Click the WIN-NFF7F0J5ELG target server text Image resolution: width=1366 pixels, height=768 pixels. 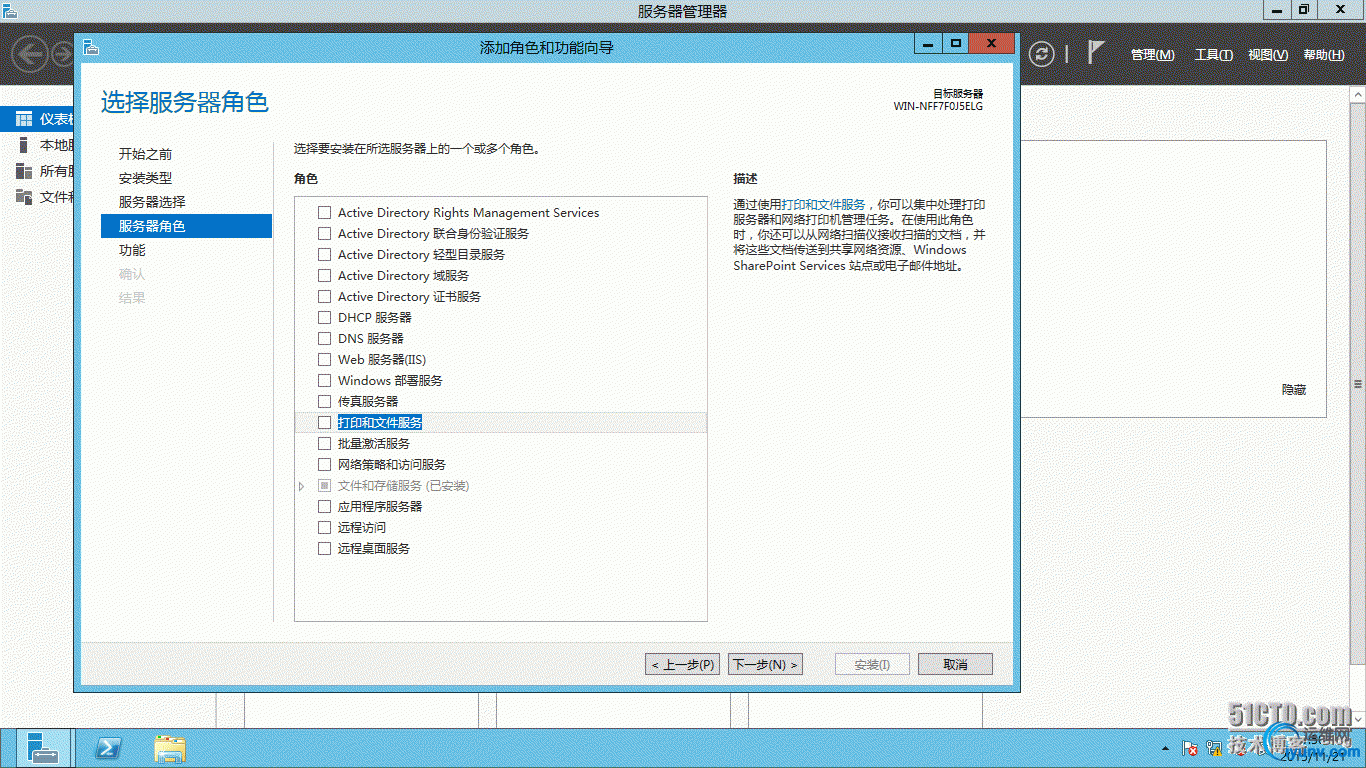click(x=938, y=106)
